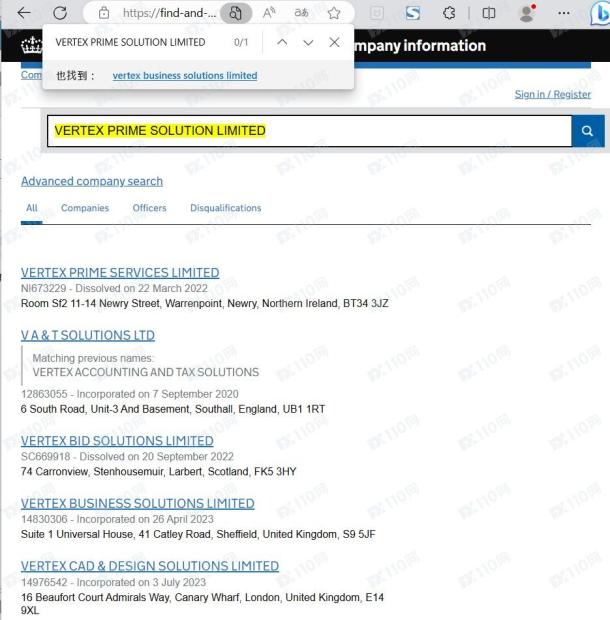This screenshot has height=620, width=610.
Task: Open the browser profile avatar
Action: (527, 13)
